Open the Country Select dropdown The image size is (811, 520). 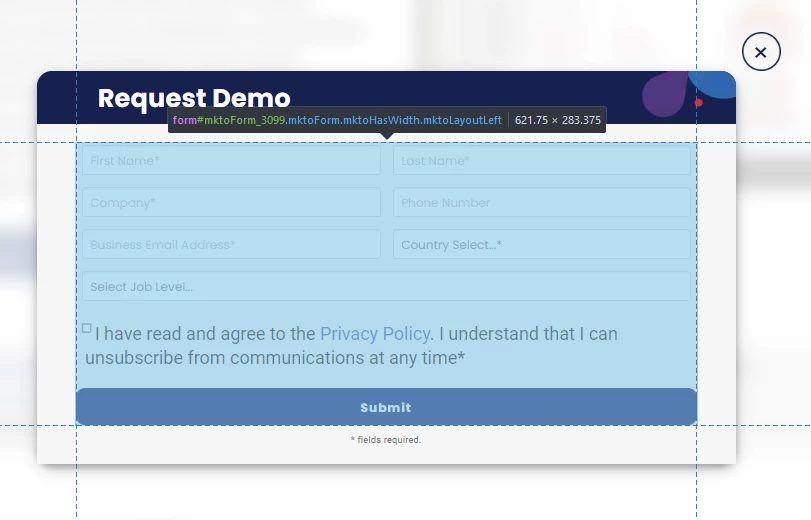(x=542, y=244)
